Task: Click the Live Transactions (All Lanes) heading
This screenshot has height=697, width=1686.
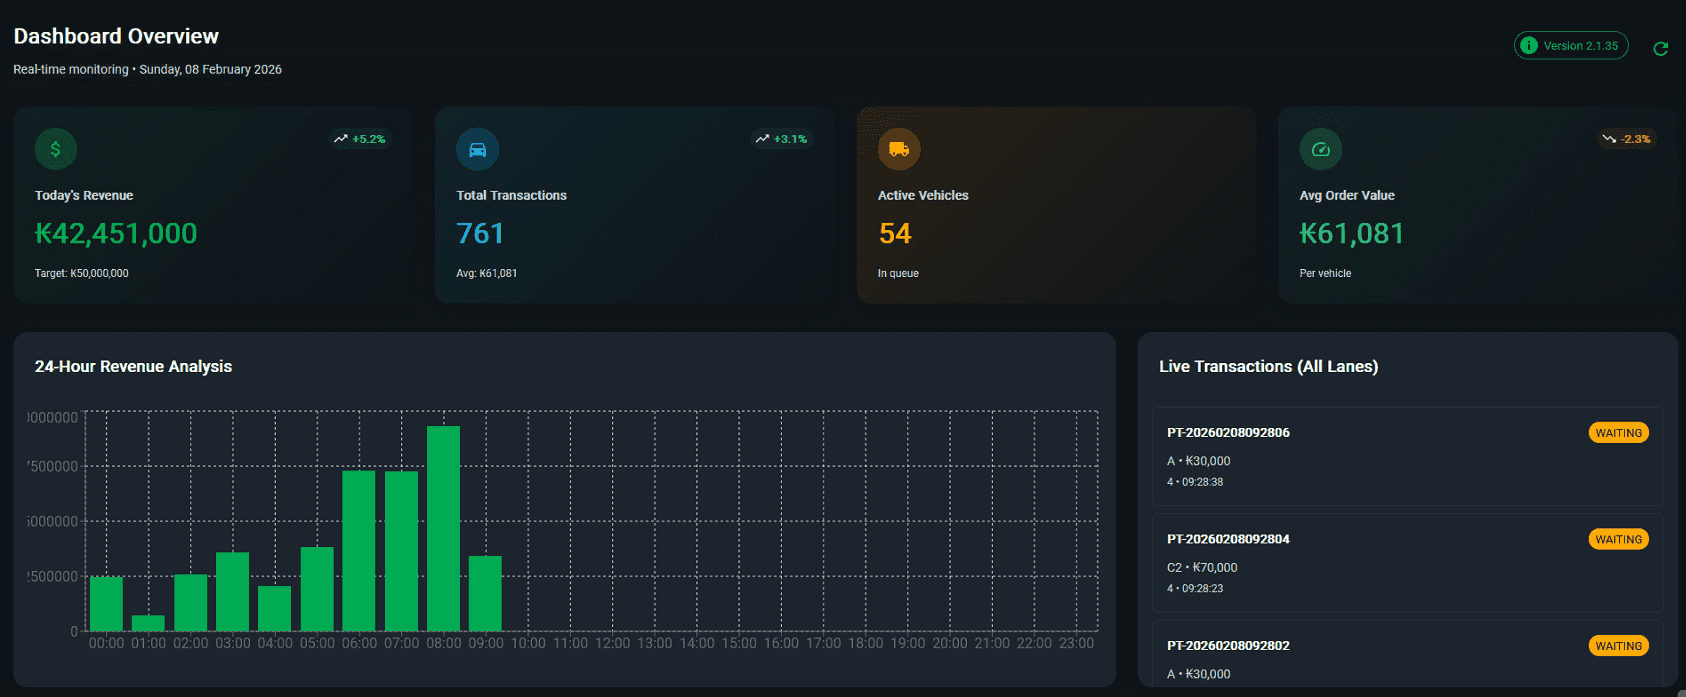Action: point(1268,367)
